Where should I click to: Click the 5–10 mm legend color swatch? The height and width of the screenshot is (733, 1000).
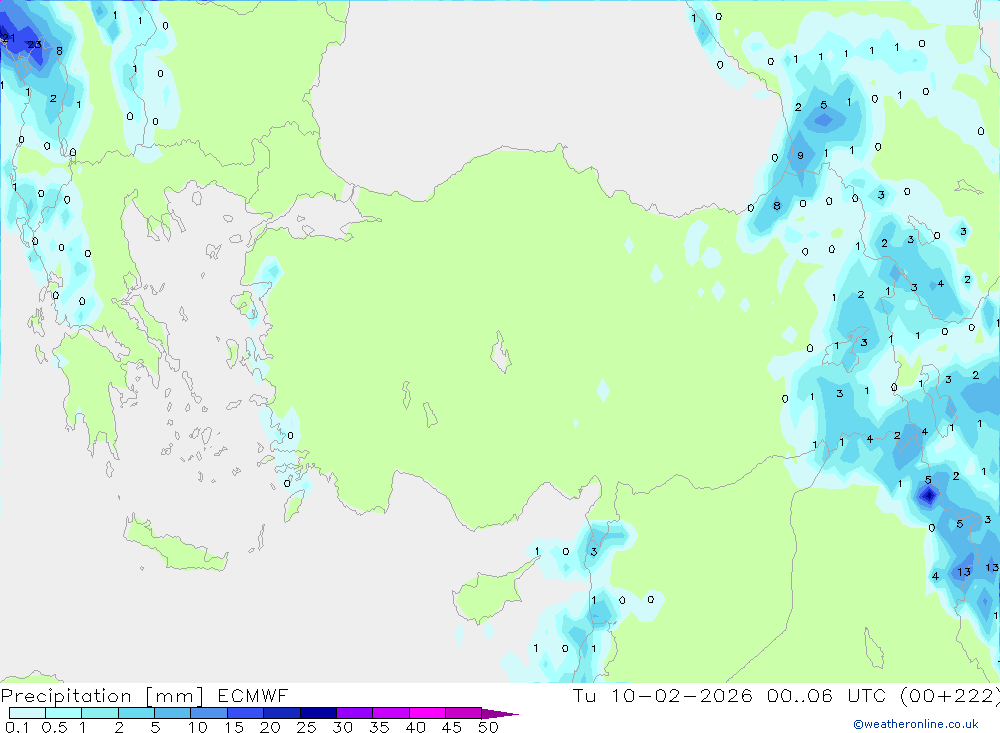coord(172,713)
